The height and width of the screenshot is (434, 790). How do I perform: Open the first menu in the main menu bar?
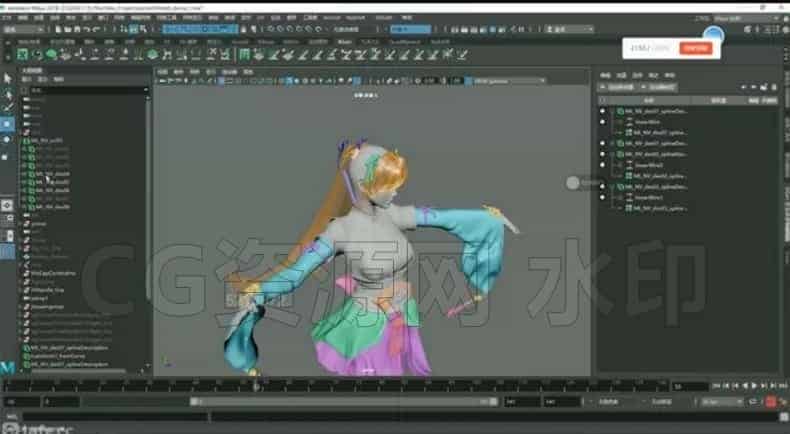(x=7, y=18)
